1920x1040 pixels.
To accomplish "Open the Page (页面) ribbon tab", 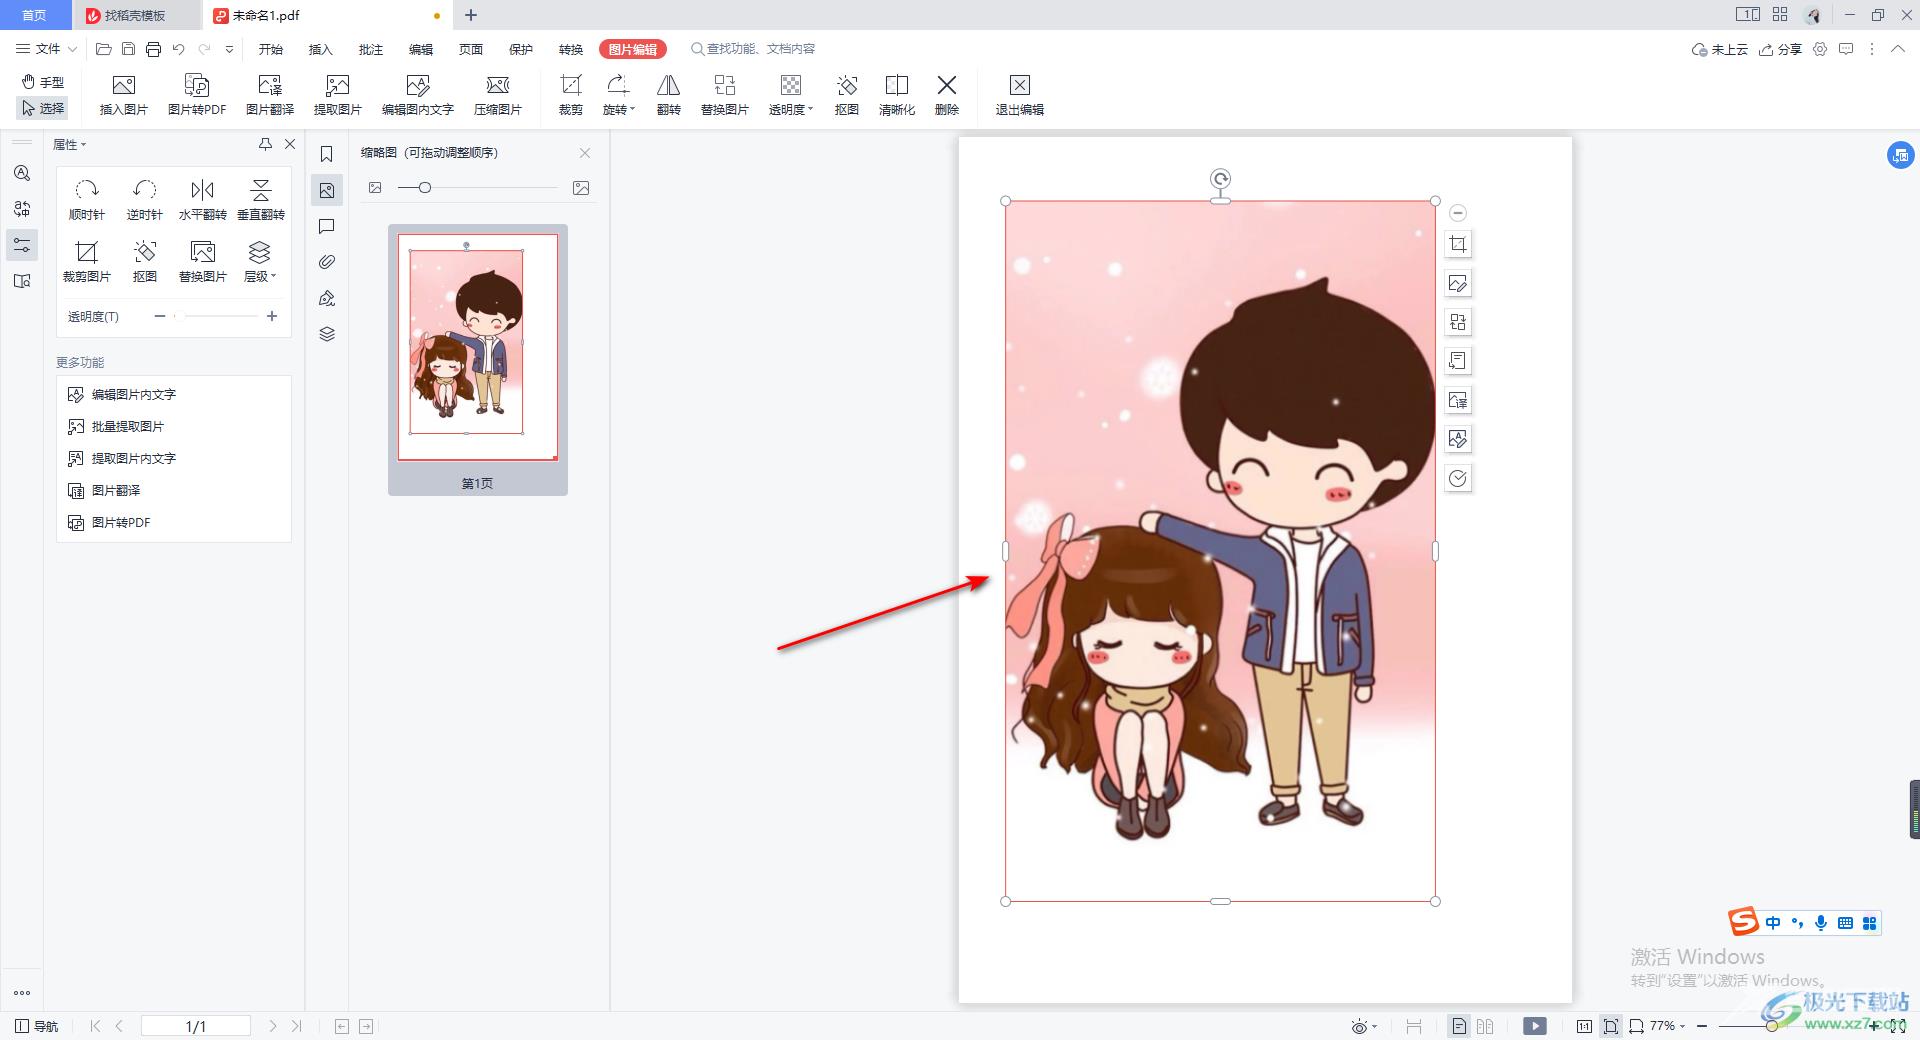I will 470,49.
